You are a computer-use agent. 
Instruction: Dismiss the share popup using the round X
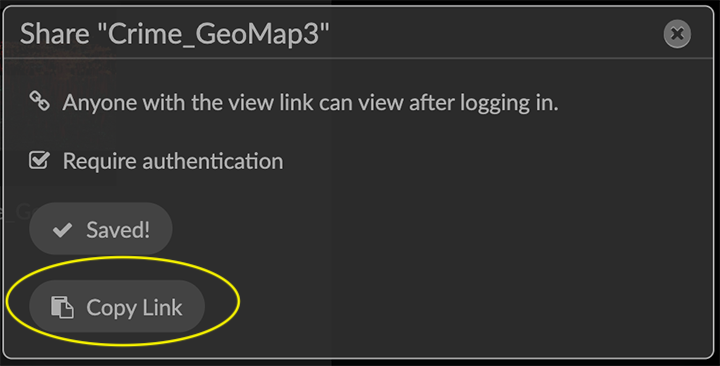tap(677, 34)
